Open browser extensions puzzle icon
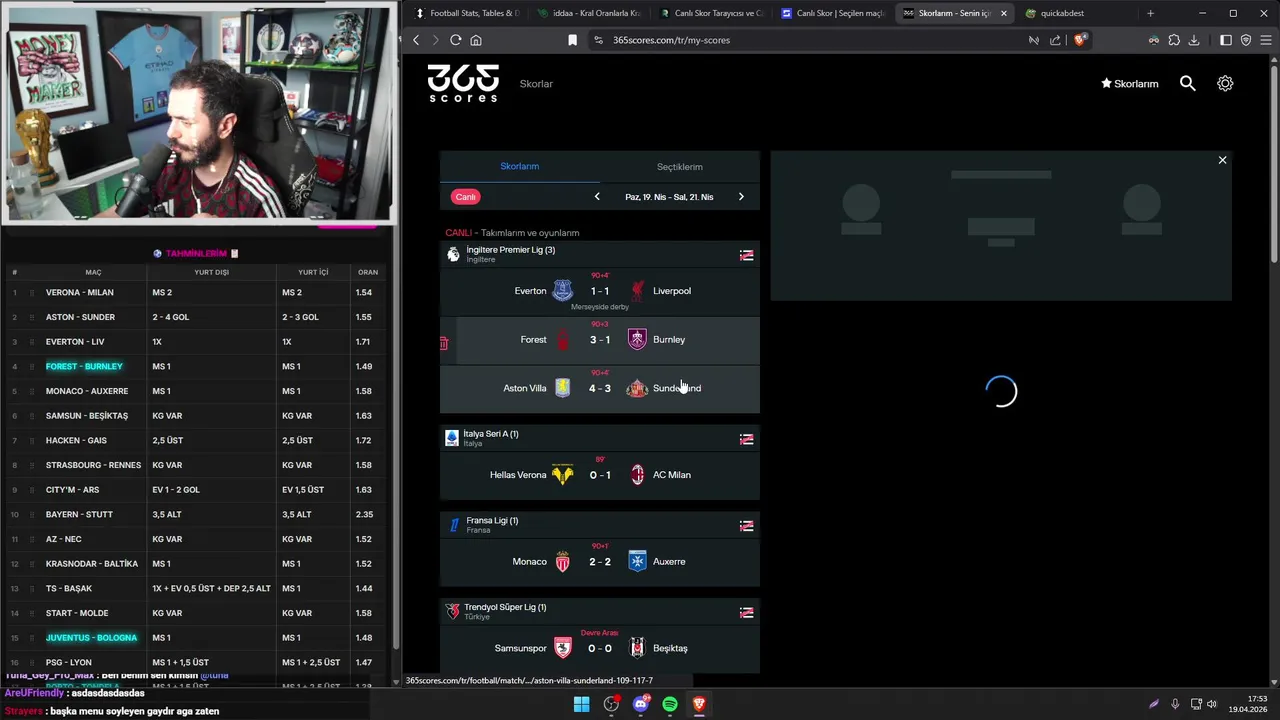 [x=1174, y=40]
